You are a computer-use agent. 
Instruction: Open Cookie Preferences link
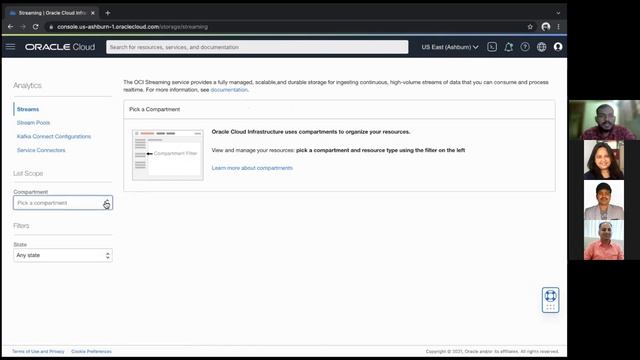[91, 351]
